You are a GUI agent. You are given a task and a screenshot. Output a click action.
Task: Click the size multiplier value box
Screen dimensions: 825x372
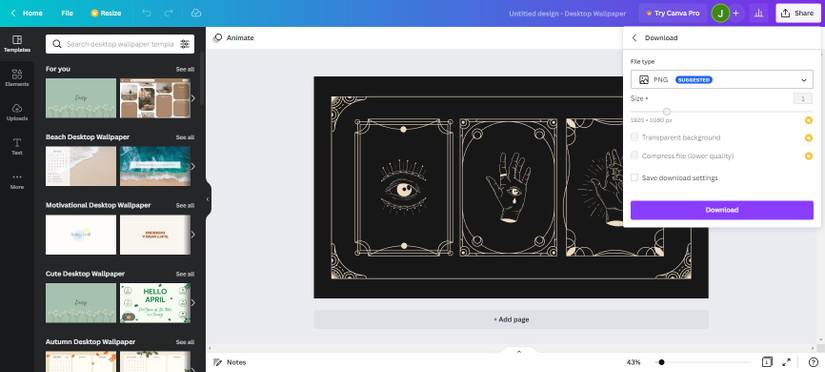(x=803, y=98)
